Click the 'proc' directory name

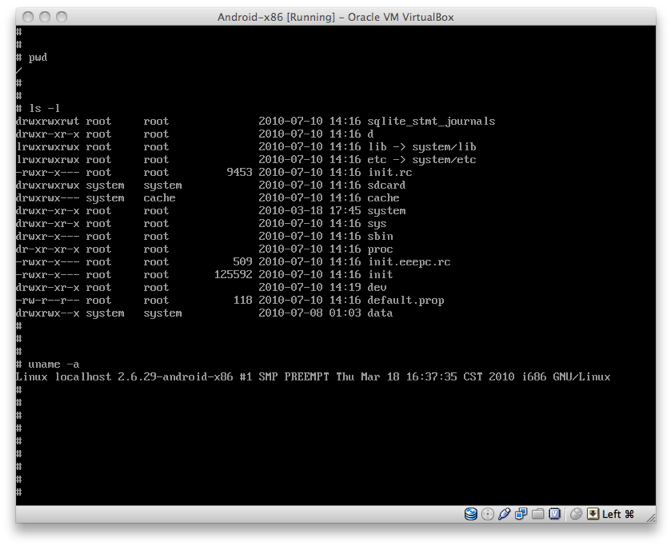(x=380, y=249)
